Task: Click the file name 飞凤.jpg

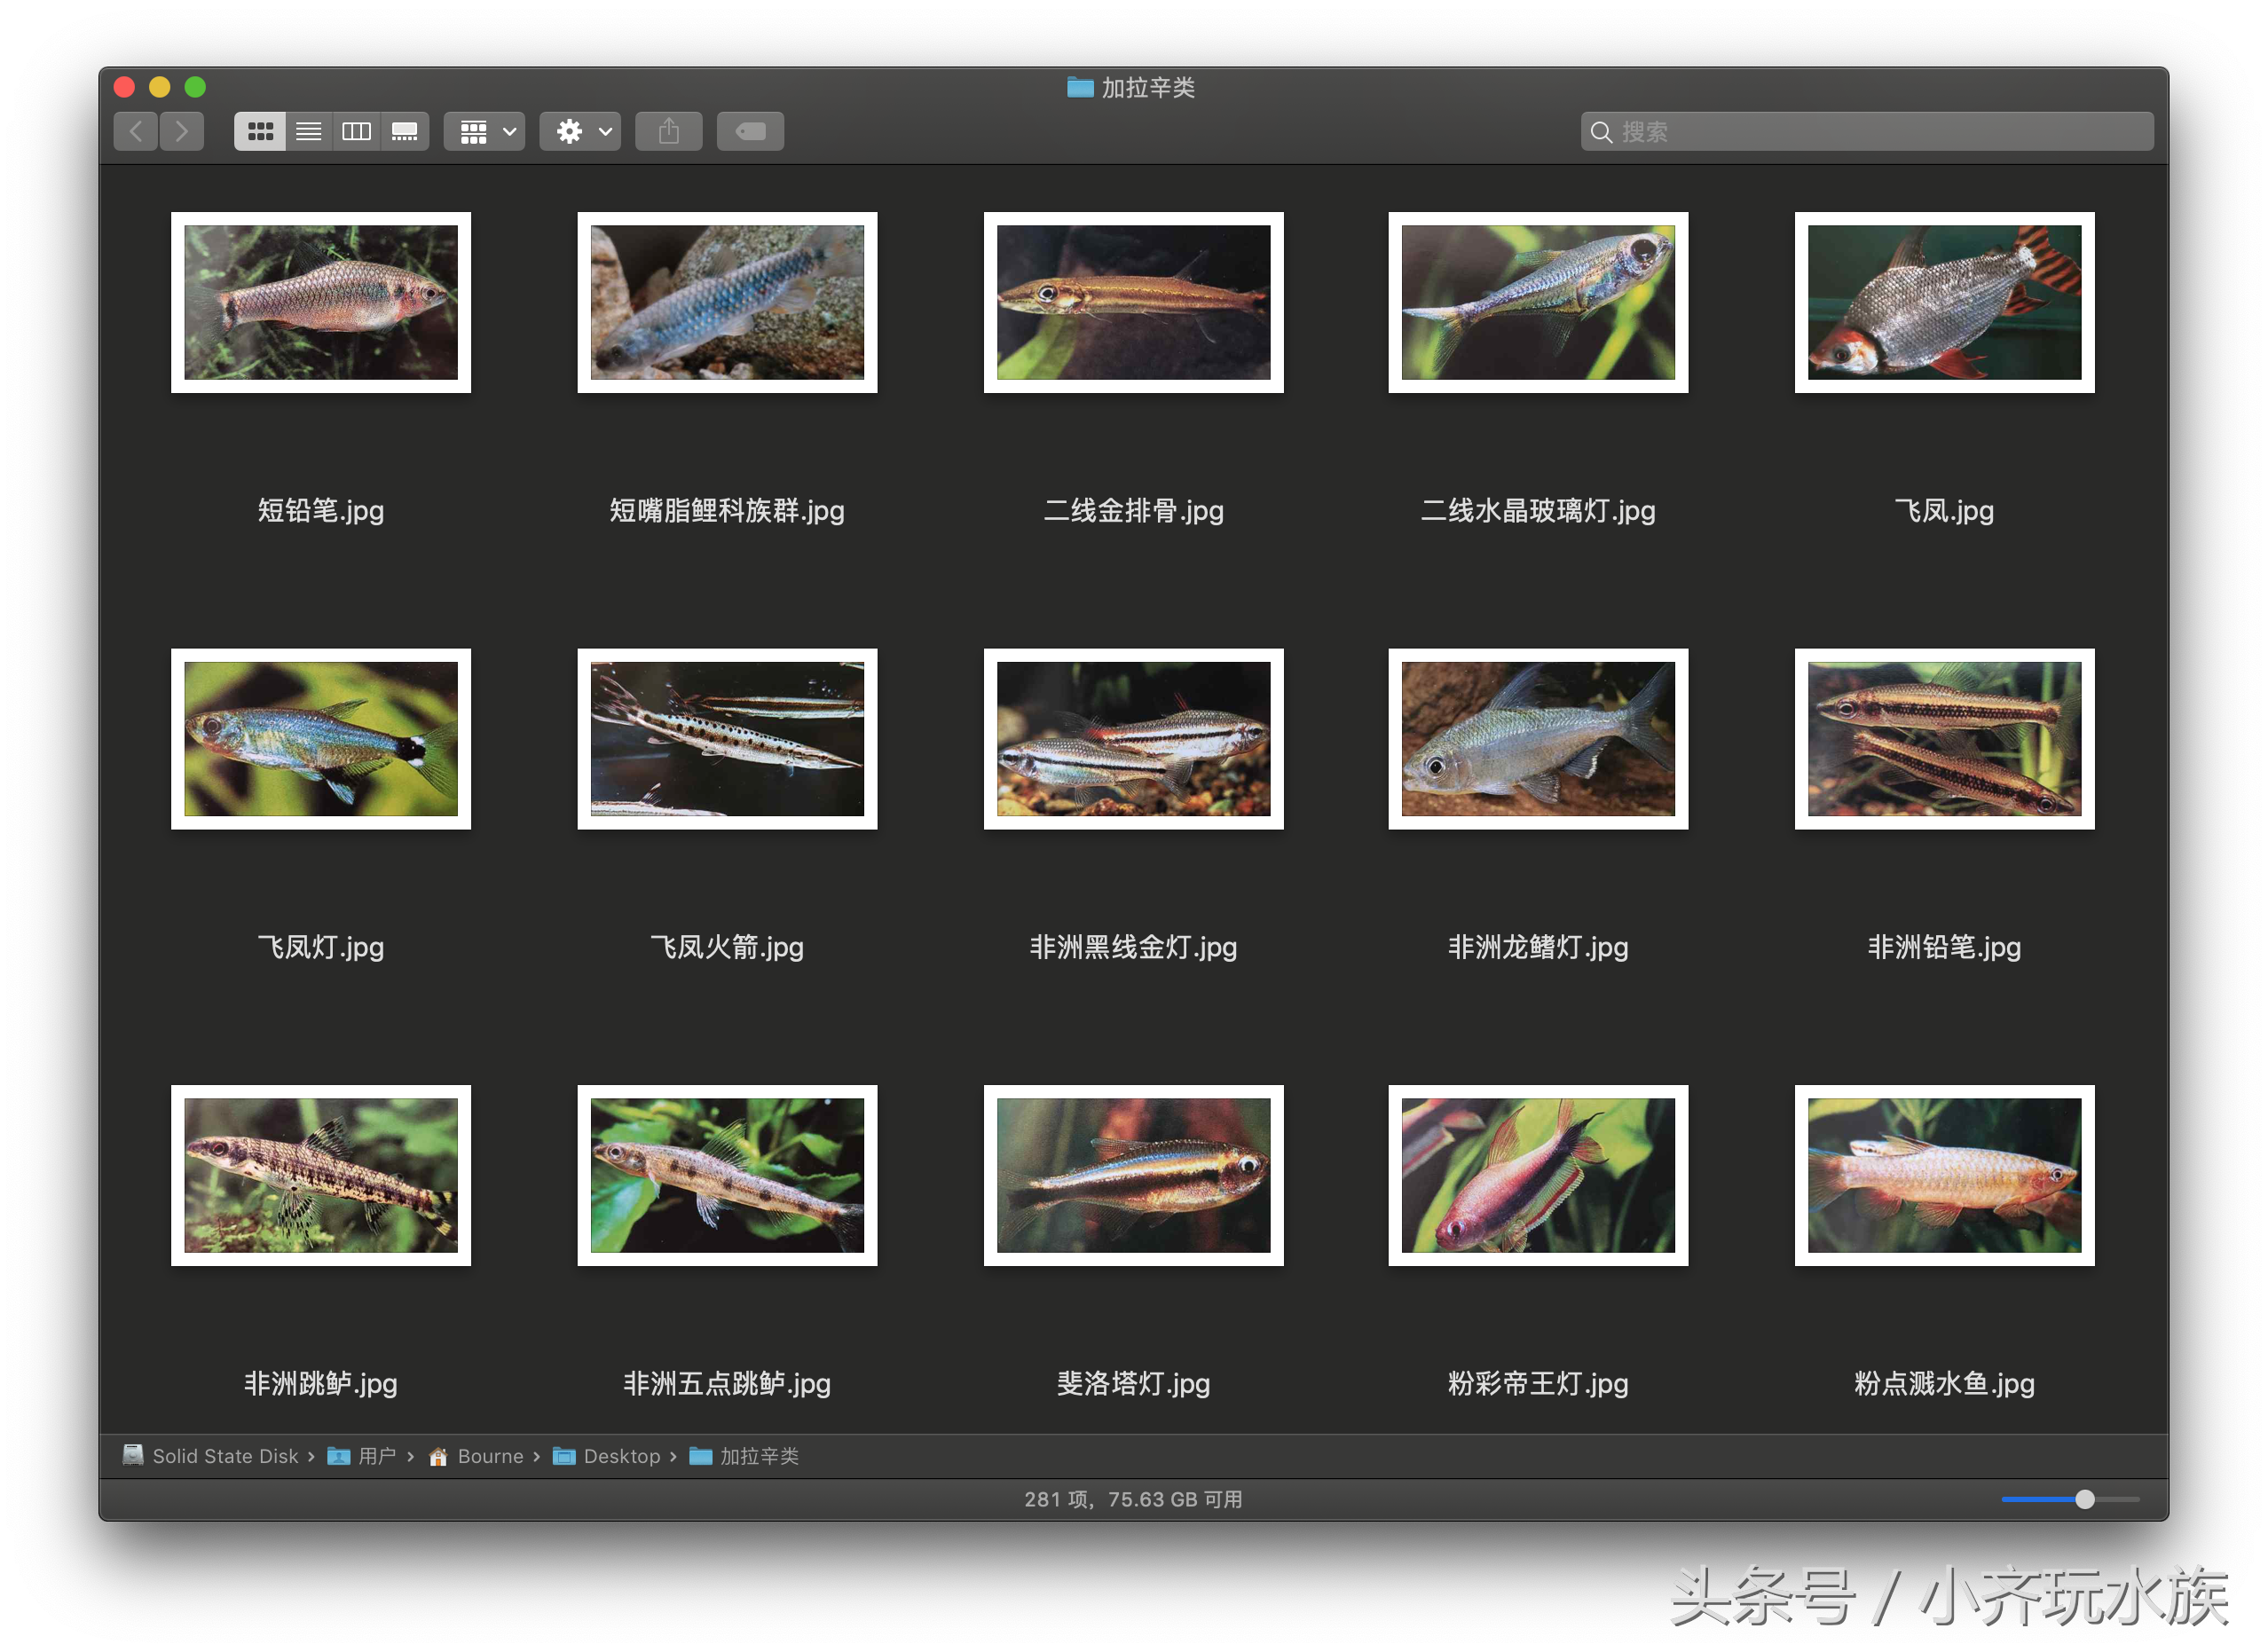Action: point(1945,511)
